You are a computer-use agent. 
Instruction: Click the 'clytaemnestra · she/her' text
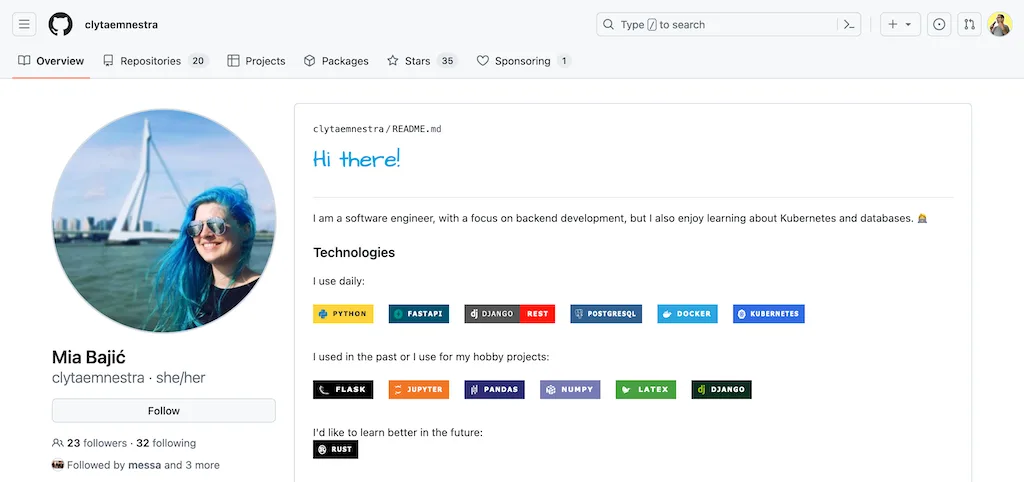pyautogui.click(x=129, y=378)
